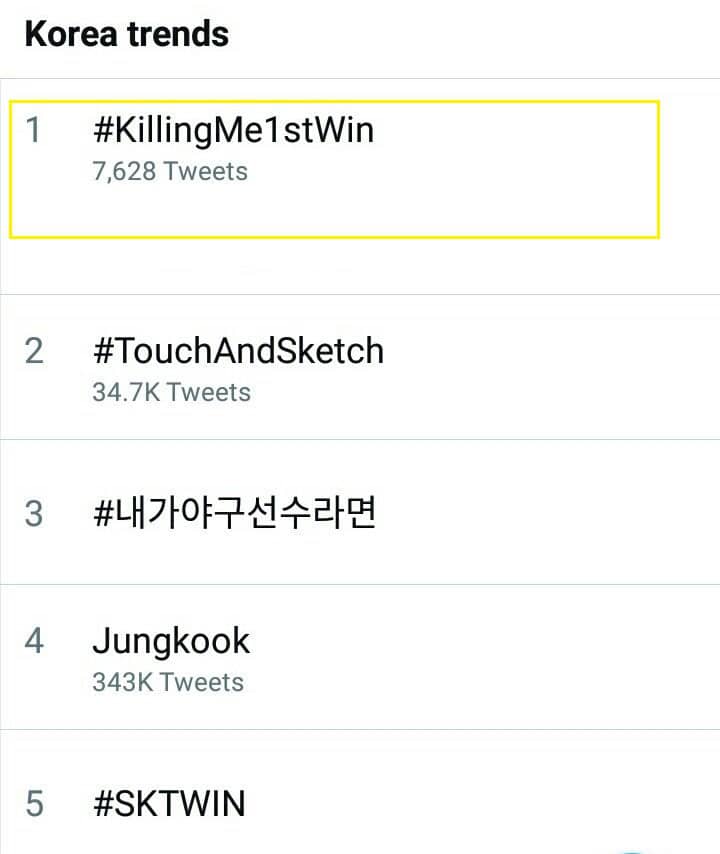Open the #TouchAndSketch hashtag

[x=237, y=351]
